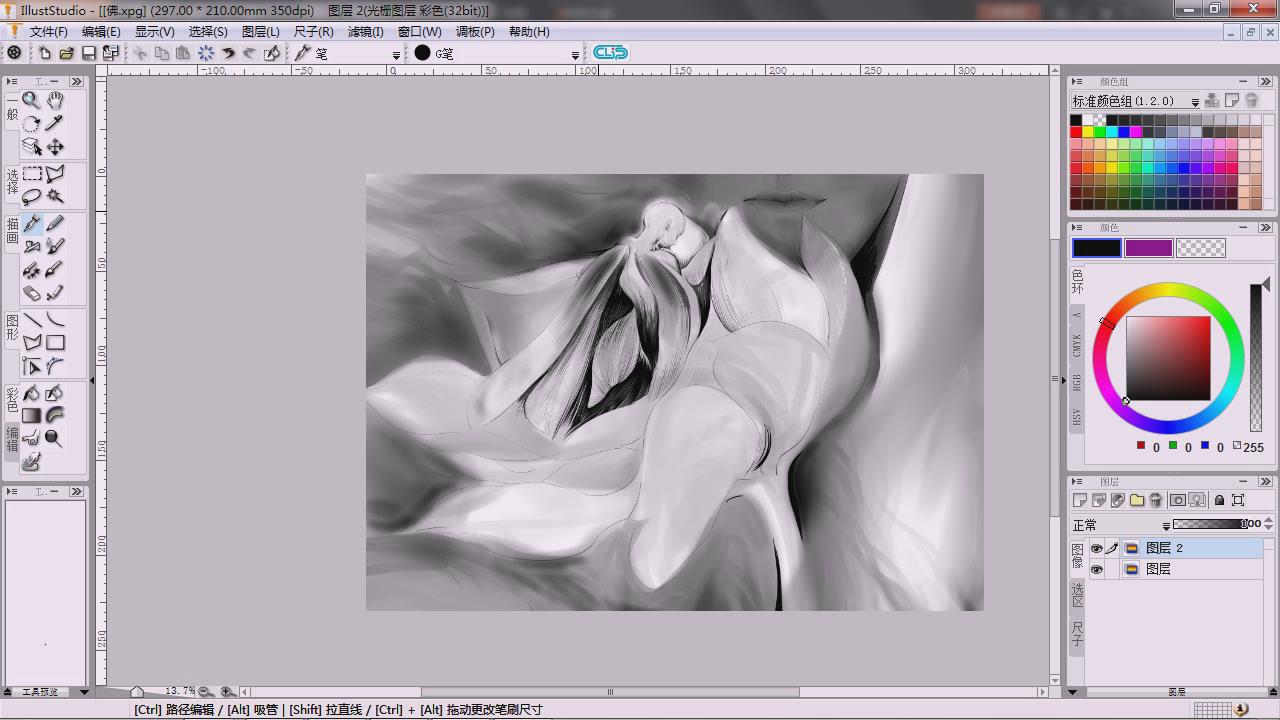
Task: Select the Polygon selection tool
Action: coord(55,174)
